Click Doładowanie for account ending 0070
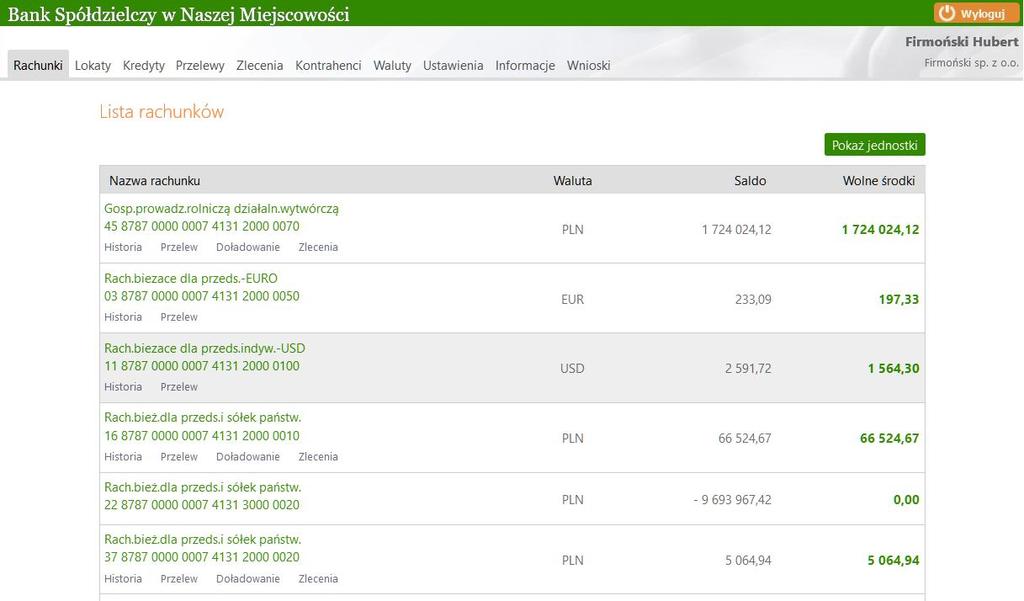 tap(248, 247)
